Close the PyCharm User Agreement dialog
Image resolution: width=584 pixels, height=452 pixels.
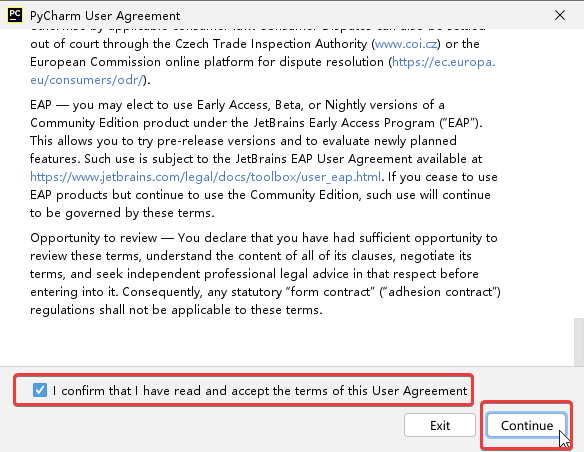[x=560, y=15]
